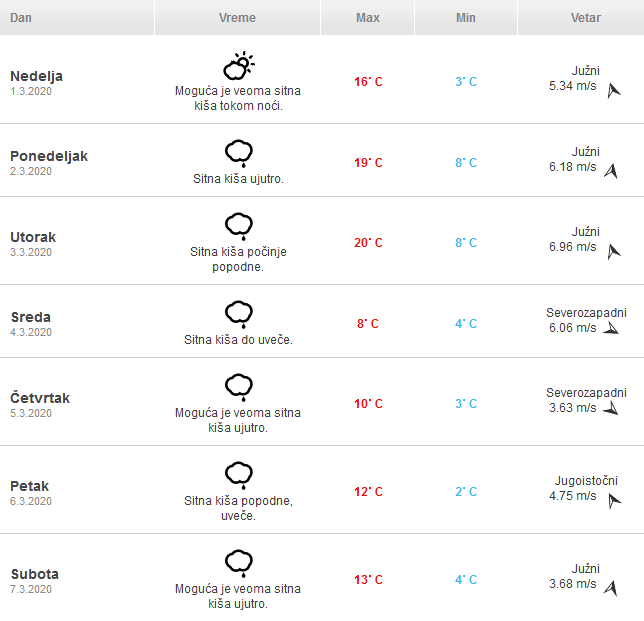Viewport: 644px width, 621px height.
Task: Select the Četvrtak day label
Action: (40, 398)
